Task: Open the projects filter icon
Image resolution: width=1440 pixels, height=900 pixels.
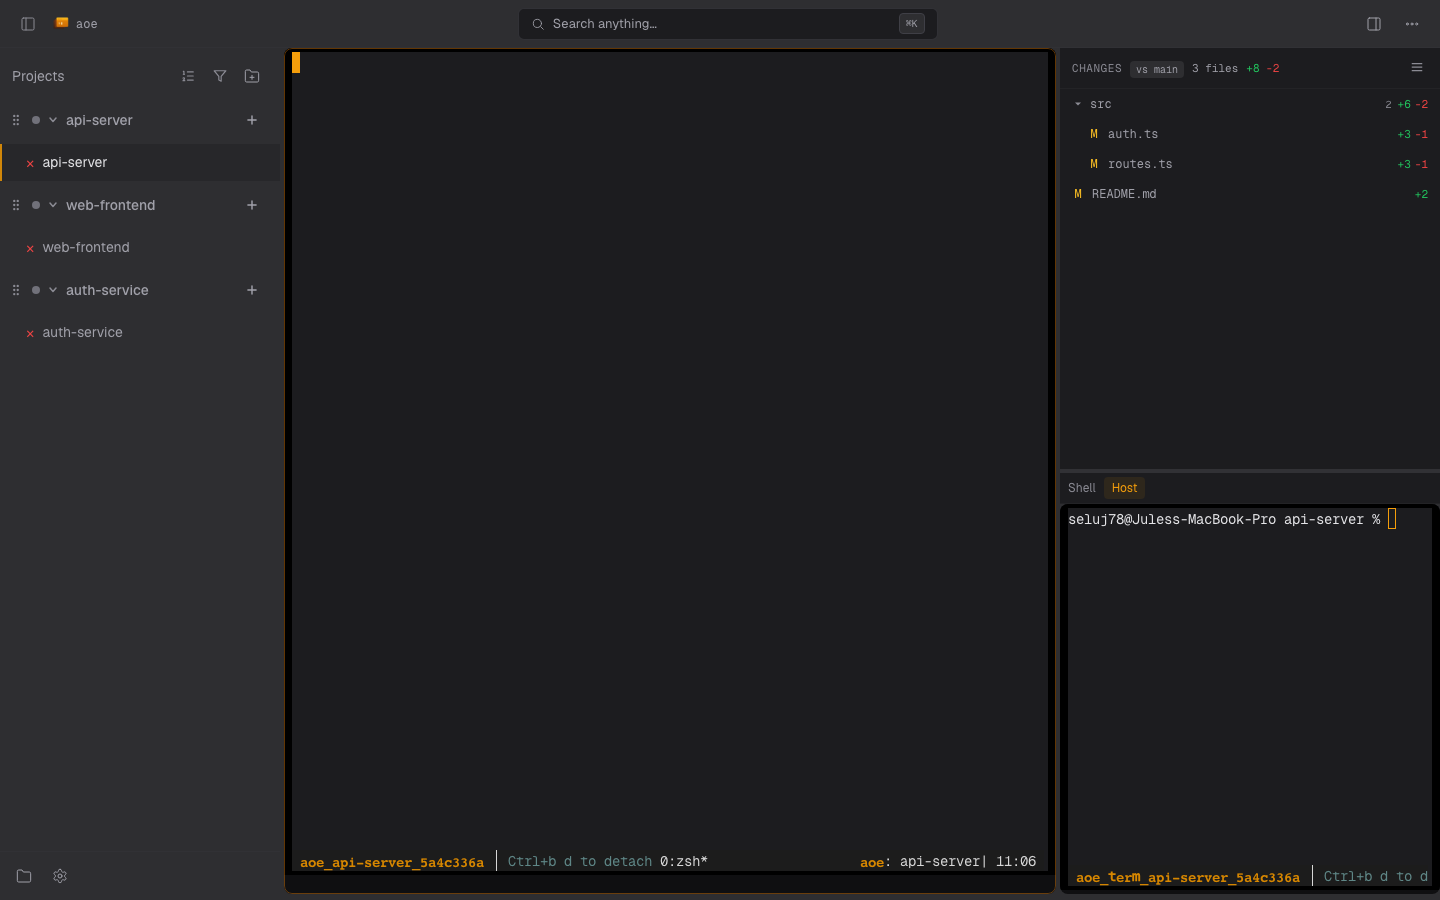Action: tap(220, 76)
